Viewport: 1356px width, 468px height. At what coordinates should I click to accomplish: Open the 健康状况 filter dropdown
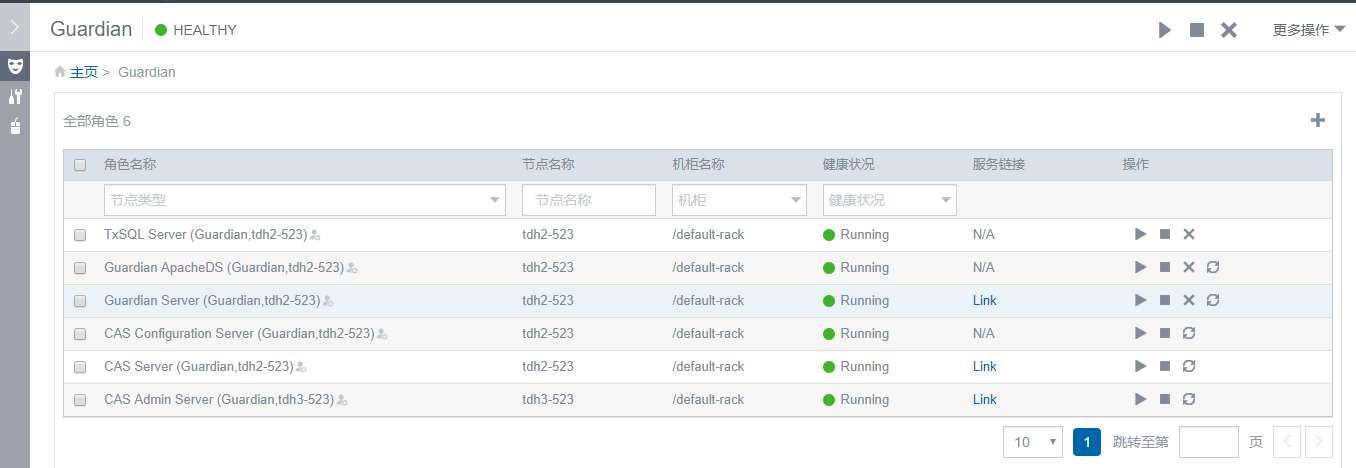point(889,200)
